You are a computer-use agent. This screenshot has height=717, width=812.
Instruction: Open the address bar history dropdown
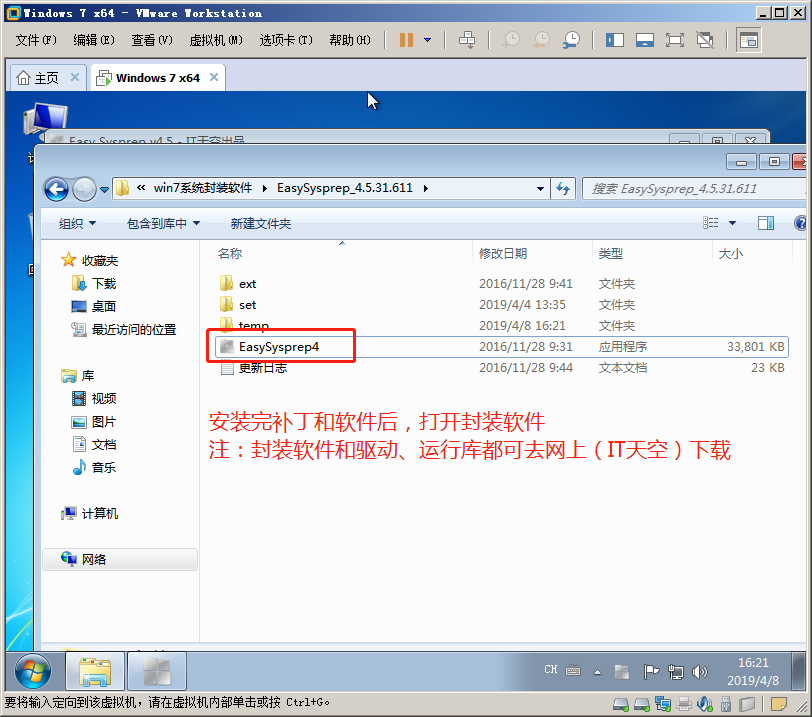point(540,188)
